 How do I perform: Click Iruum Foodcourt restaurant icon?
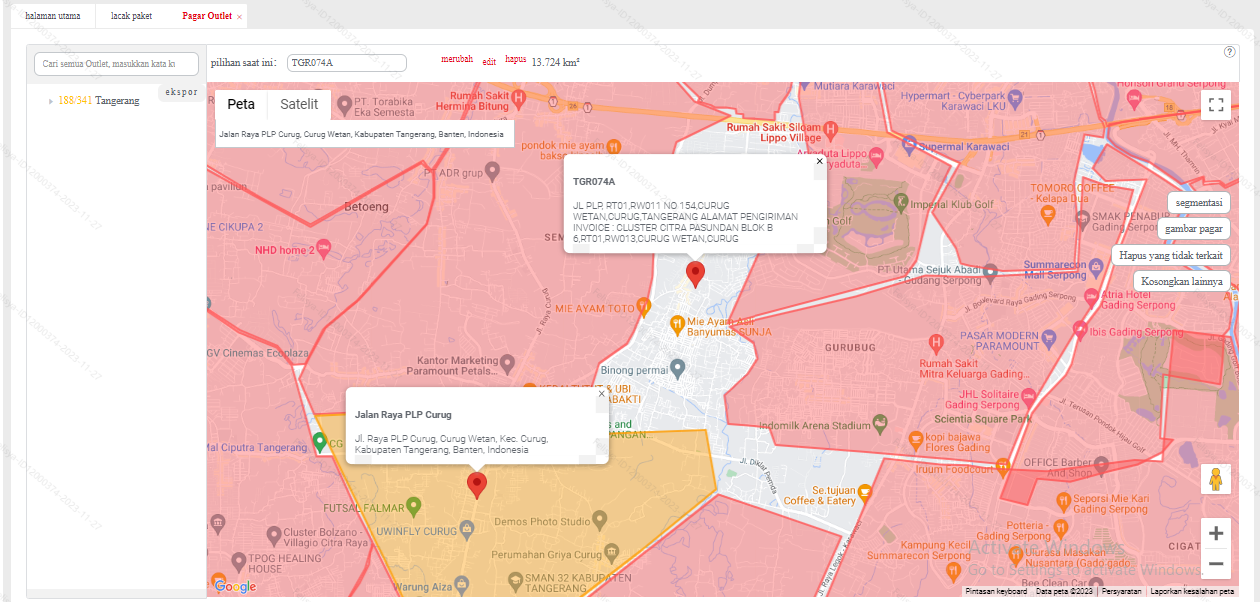pos(1005,468)
